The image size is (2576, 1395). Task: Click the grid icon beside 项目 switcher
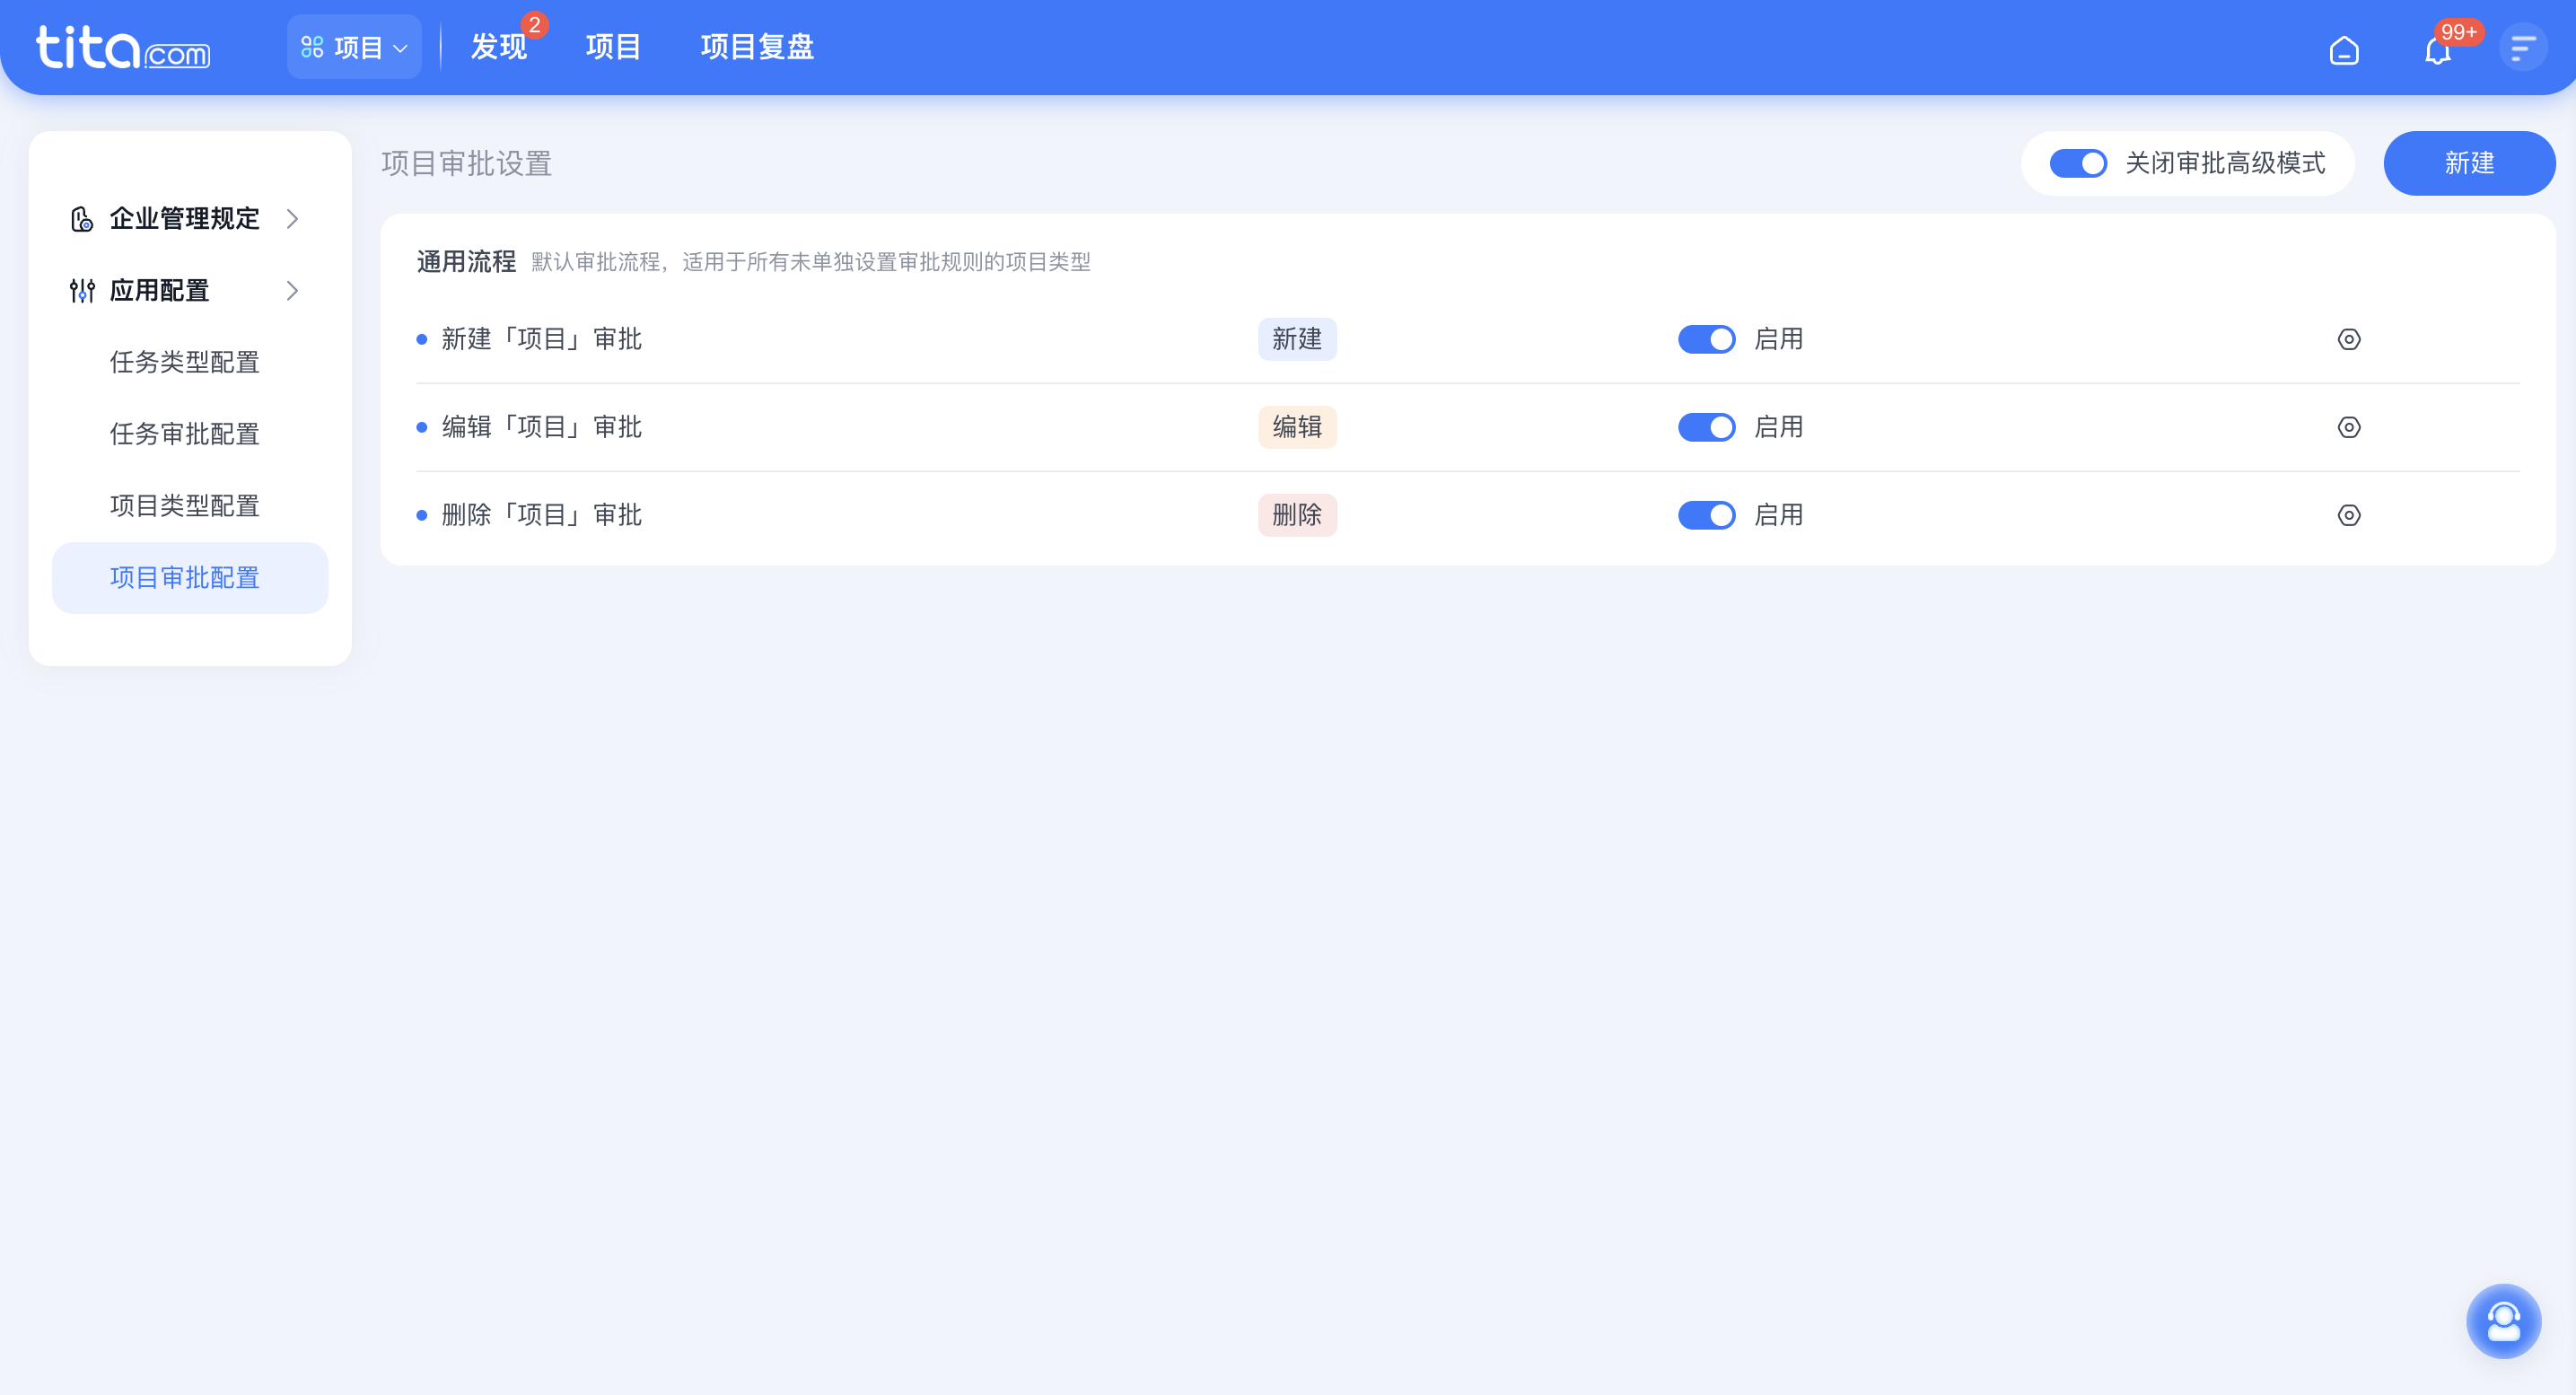tap(312, 45)
